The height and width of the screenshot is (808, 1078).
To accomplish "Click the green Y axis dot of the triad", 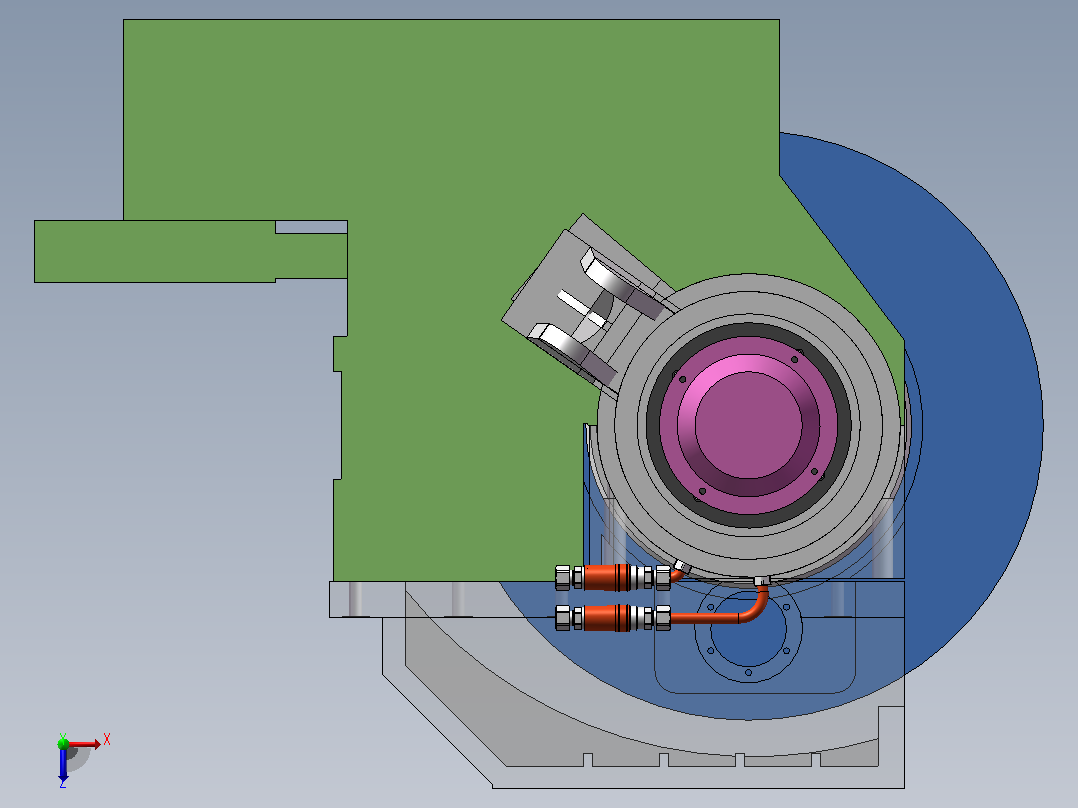I will (x=63, y=743).
